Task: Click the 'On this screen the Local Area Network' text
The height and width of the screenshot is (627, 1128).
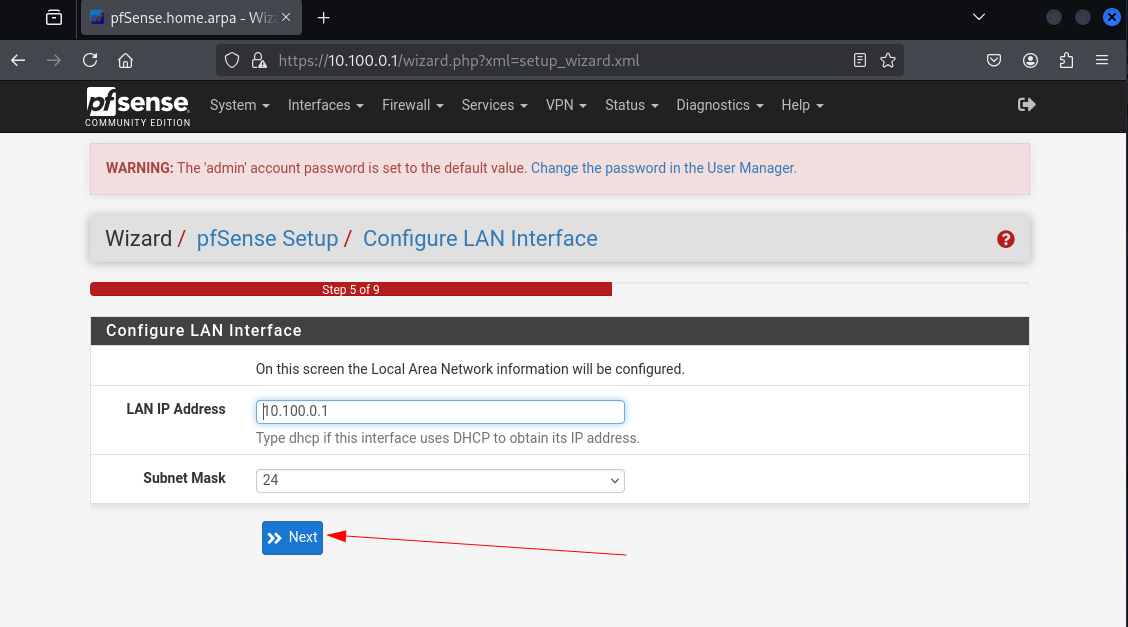Action: pyautogui.click(x=470, y=369)
